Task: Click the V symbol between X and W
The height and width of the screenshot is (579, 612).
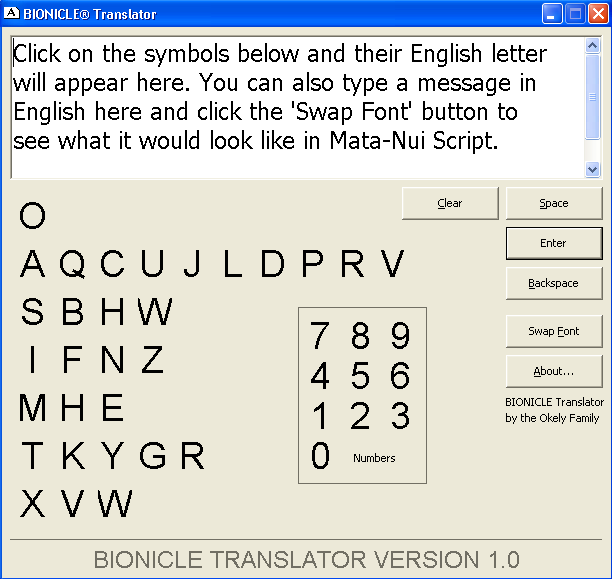Action: pos(73,504)
